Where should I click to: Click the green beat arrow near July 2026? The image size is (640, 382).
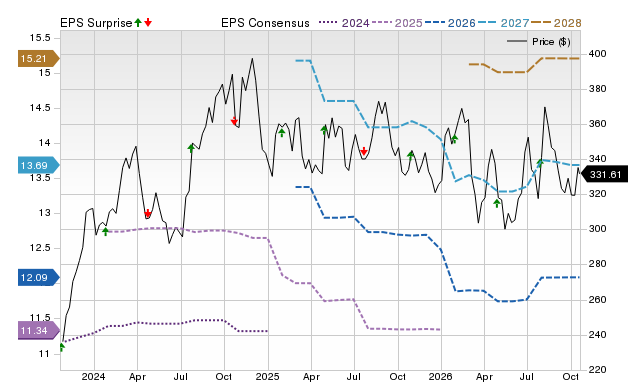540,163
